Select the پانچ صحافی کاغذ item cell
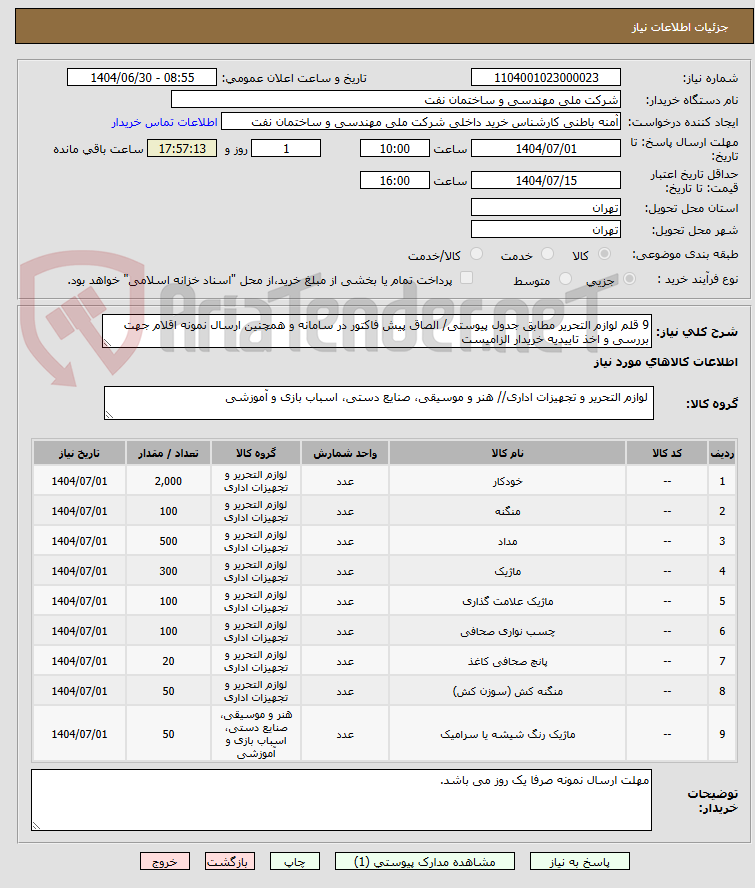 507,661
